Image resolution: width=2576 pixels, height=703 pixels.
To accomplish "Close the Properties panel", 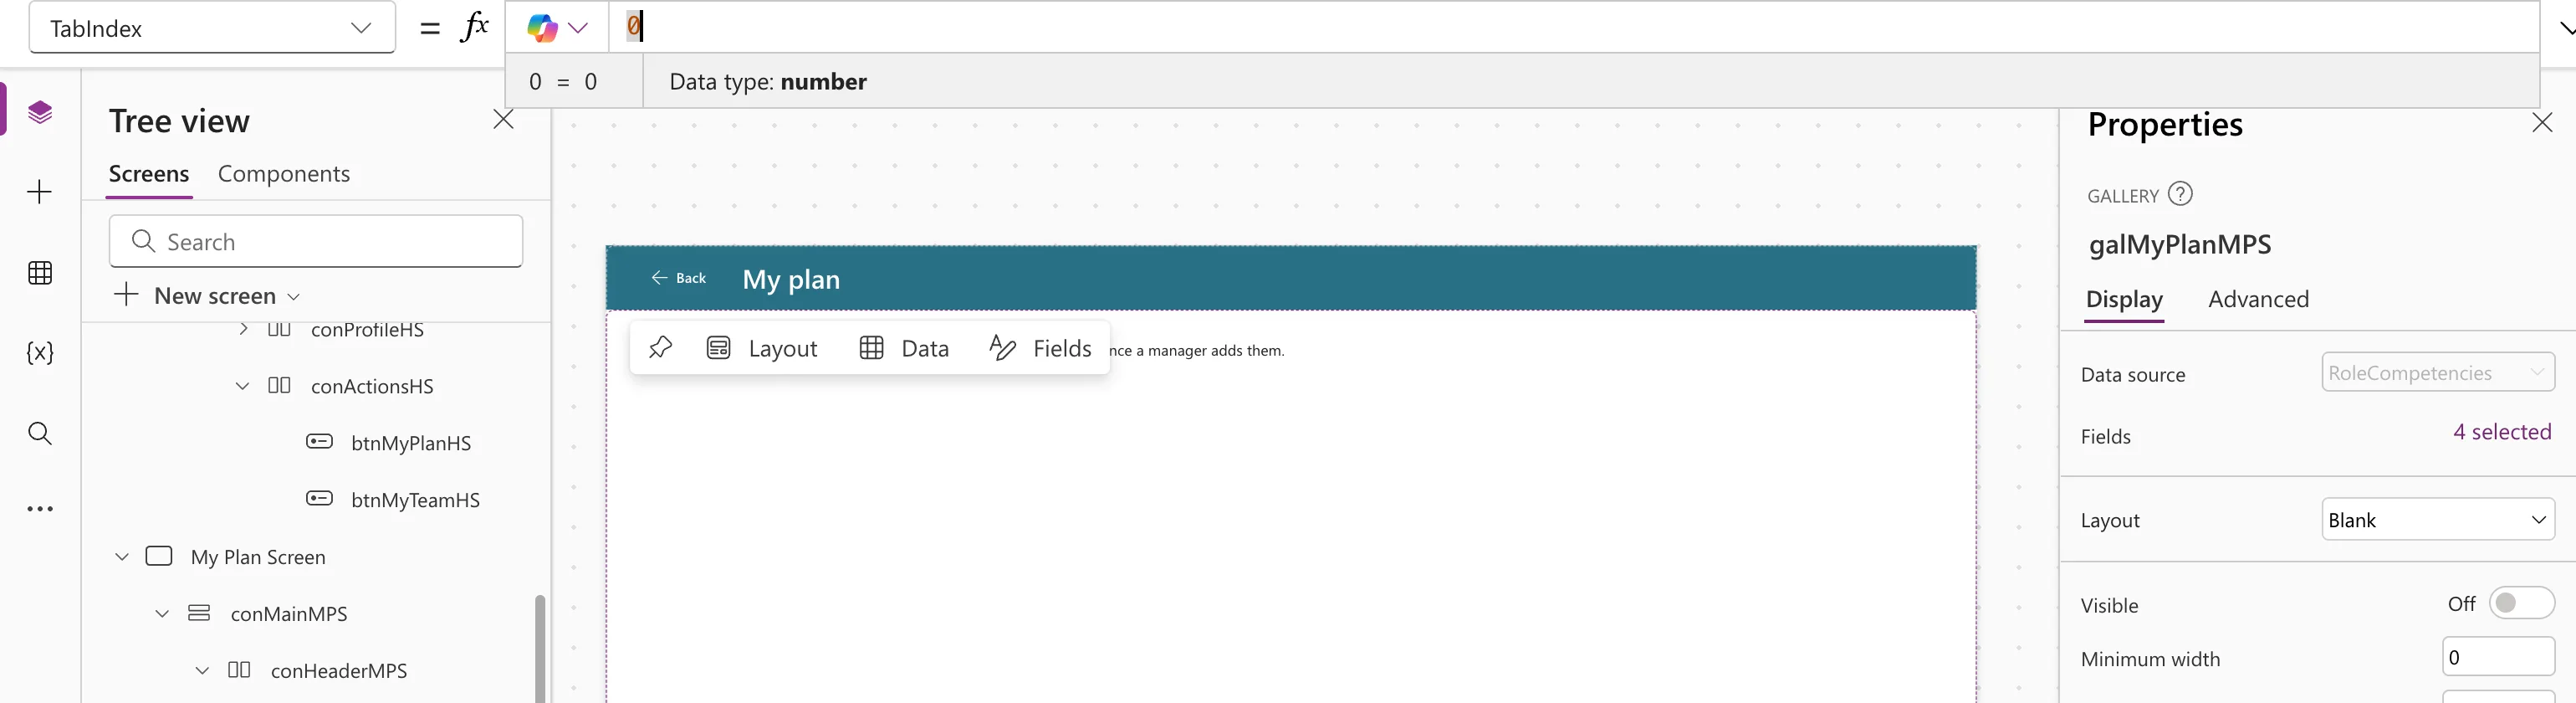I will 2542,123.
